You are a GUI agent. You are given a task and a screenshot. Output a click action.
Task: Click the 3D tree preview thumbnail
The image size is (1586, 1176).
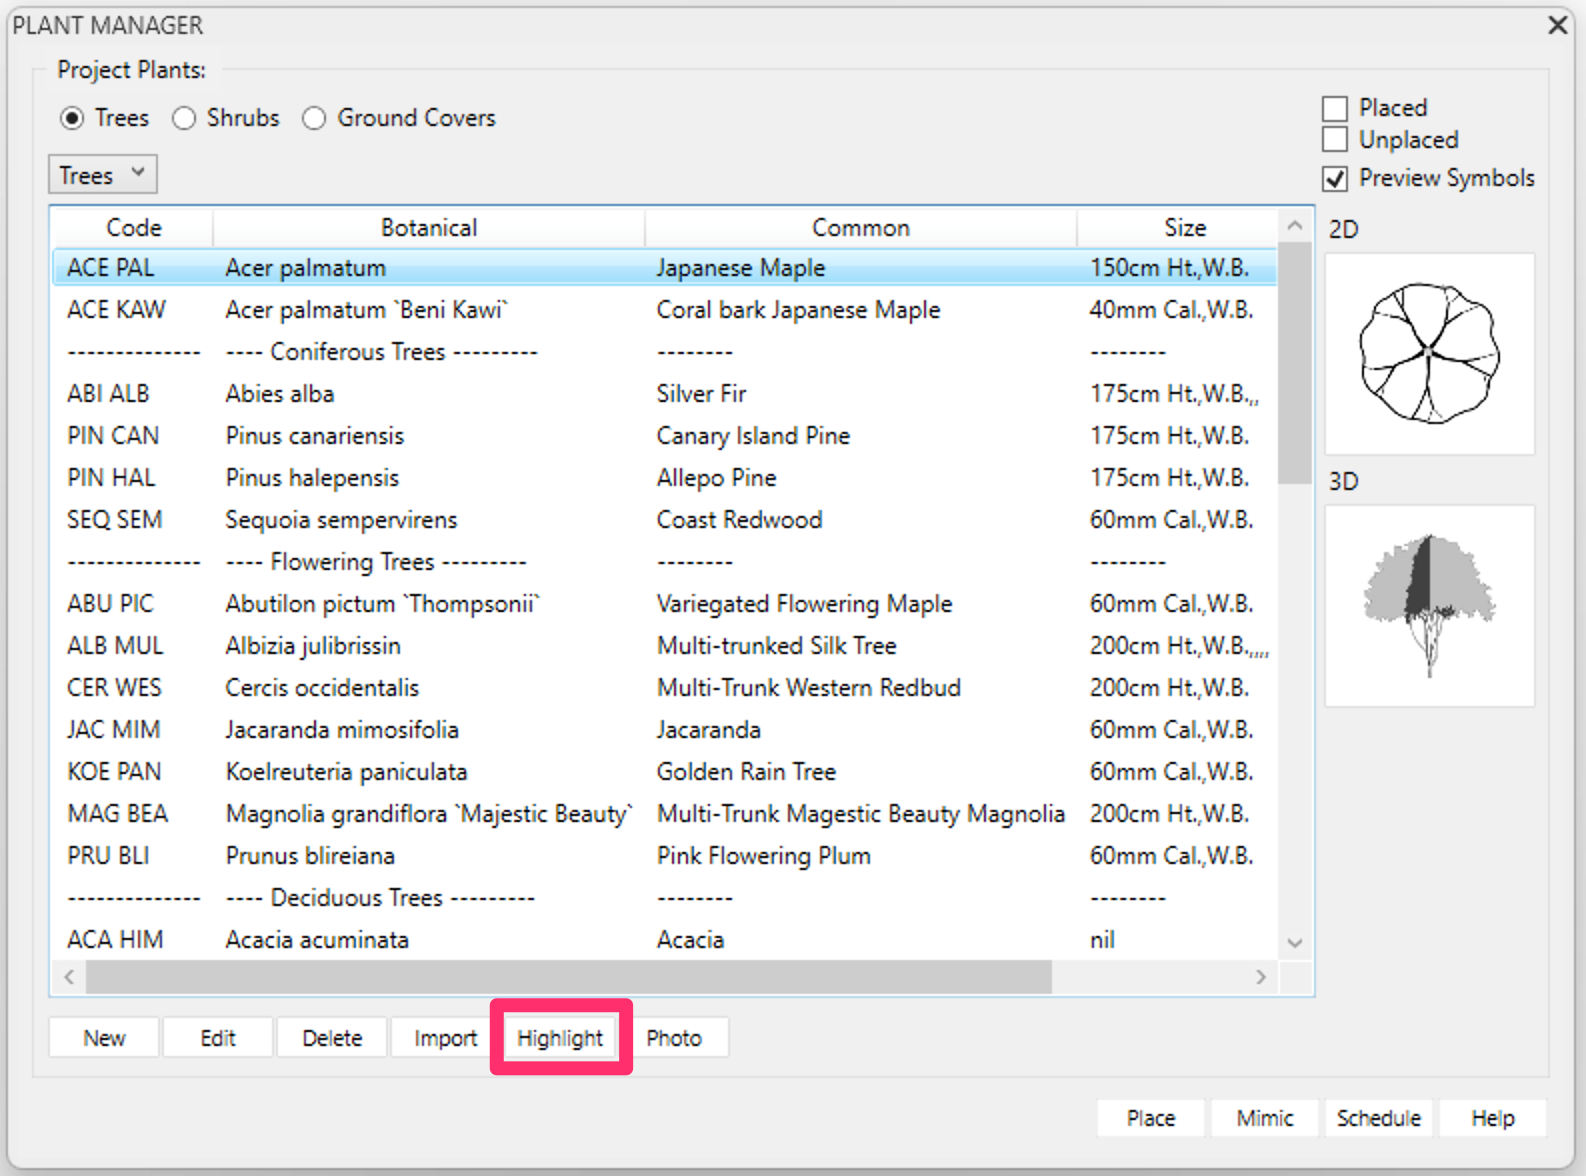(1430, 606)
